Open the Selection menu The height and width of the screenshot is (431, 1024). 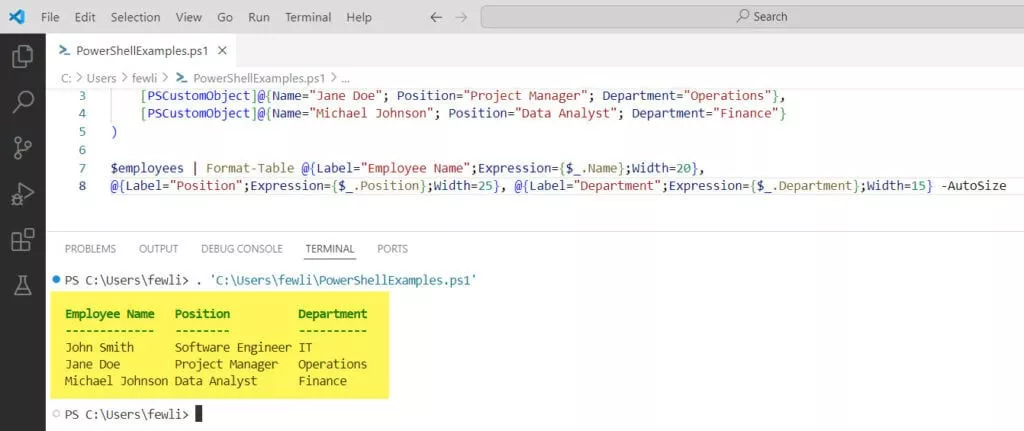click(x=135, y=18)
